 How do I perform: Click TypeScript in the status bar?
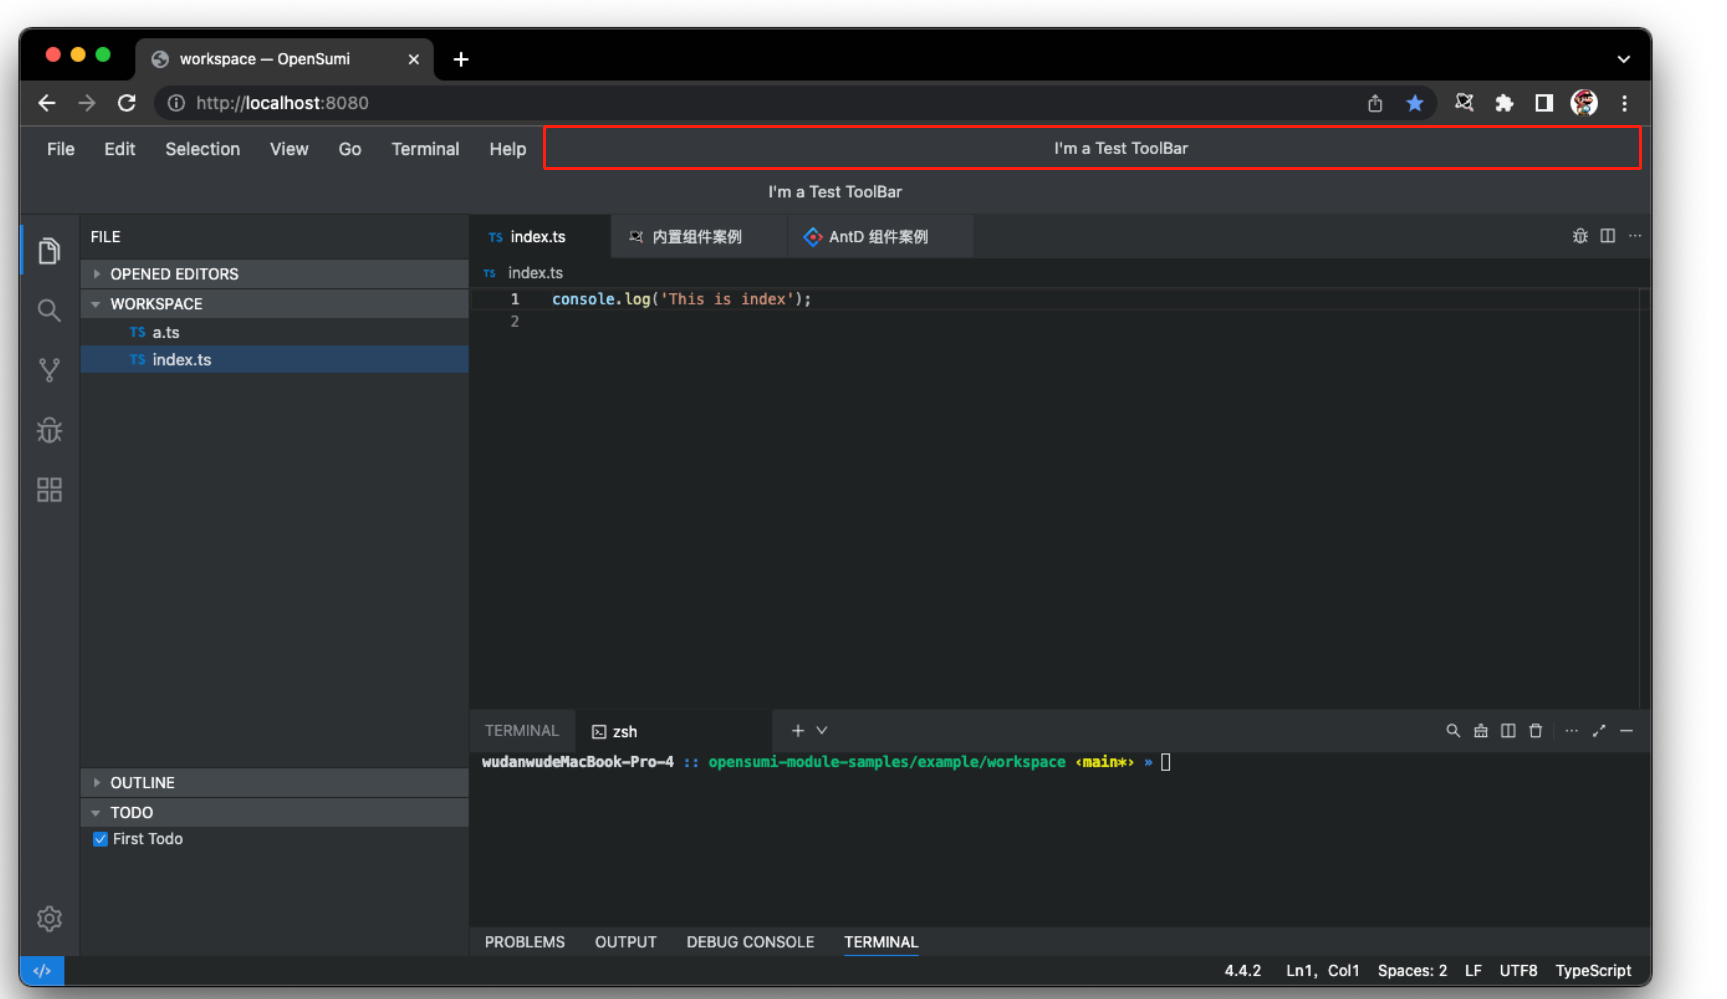point(1592,970)
